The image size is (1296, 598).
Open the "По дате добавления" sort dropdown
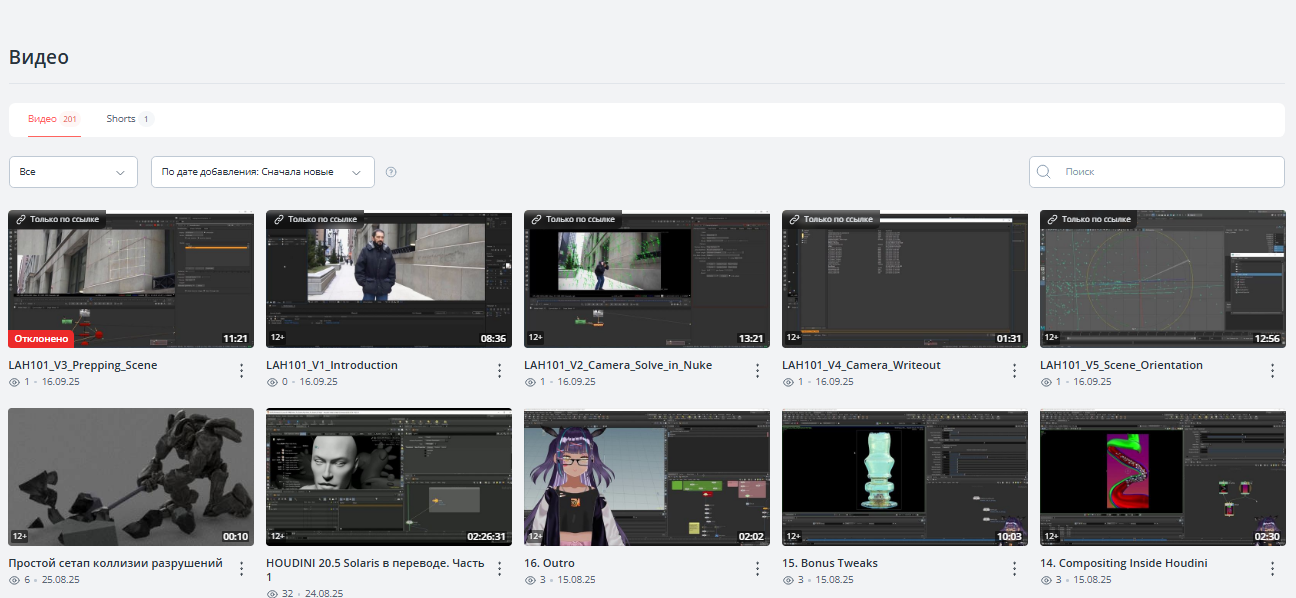click(262, 172)
